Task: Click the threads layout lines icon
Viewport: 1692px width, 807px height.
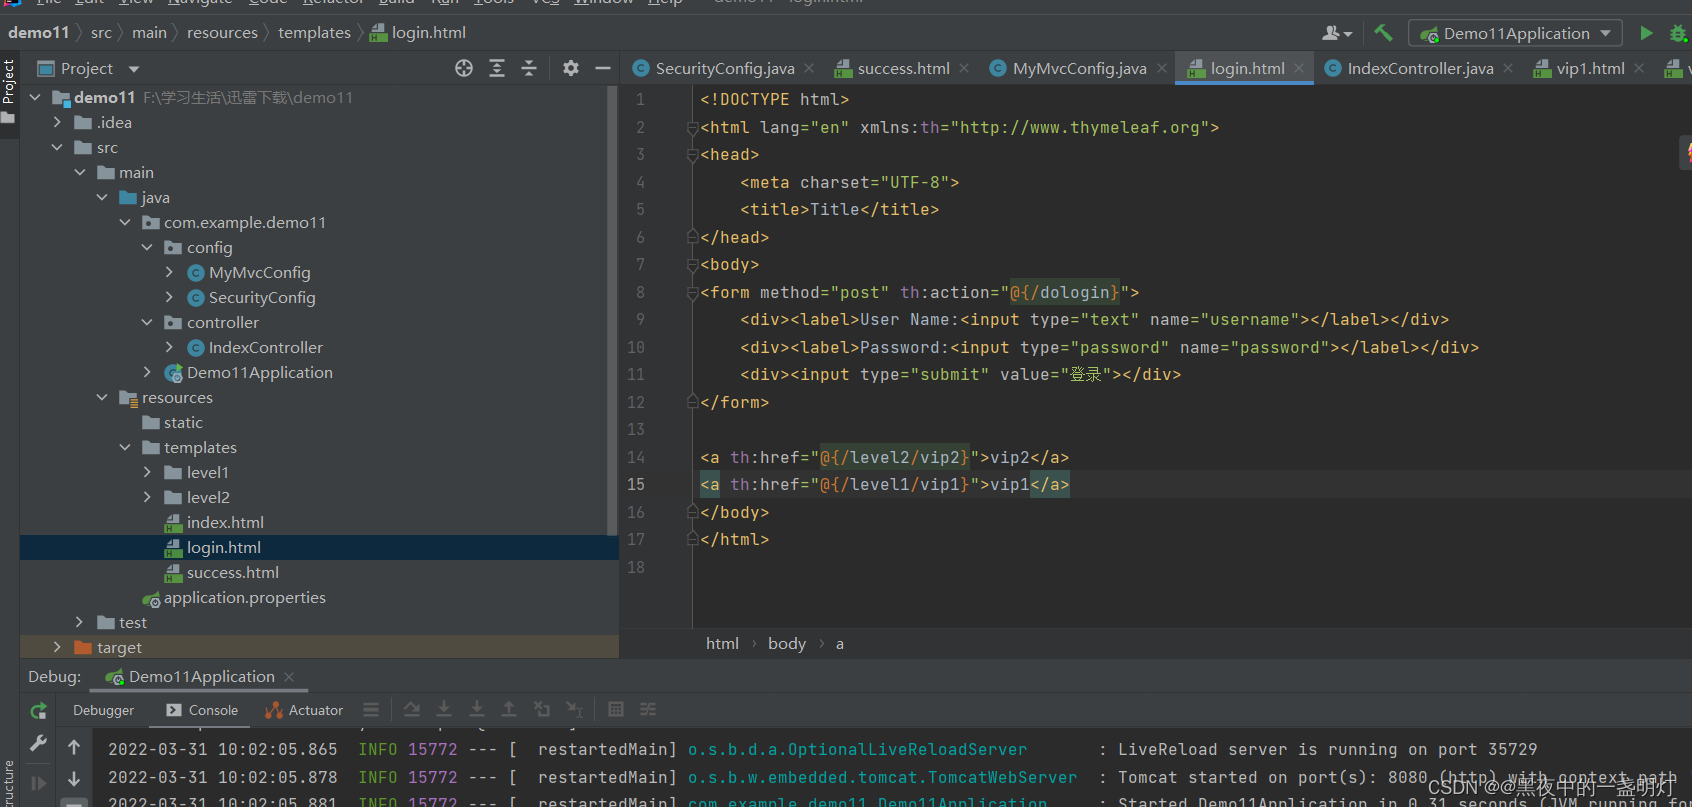Action: (371, 709)
